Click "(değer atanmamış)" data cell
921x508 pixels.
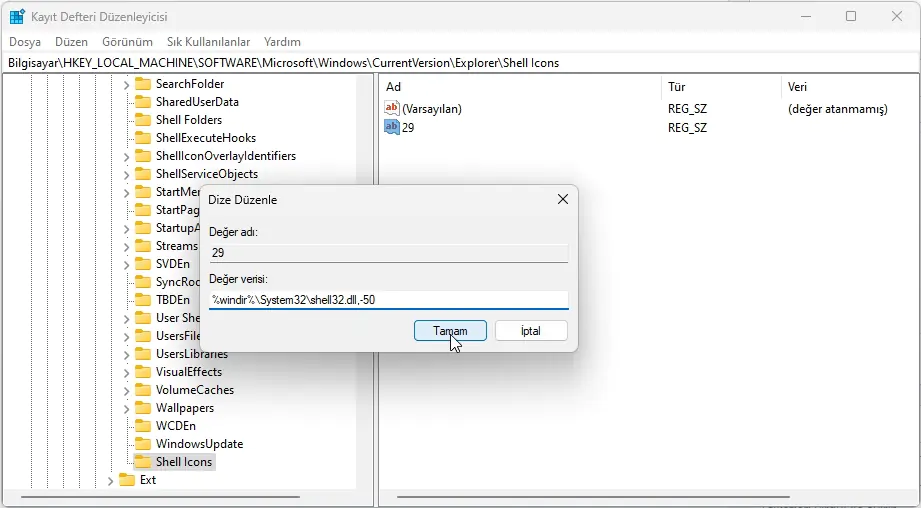838,109
